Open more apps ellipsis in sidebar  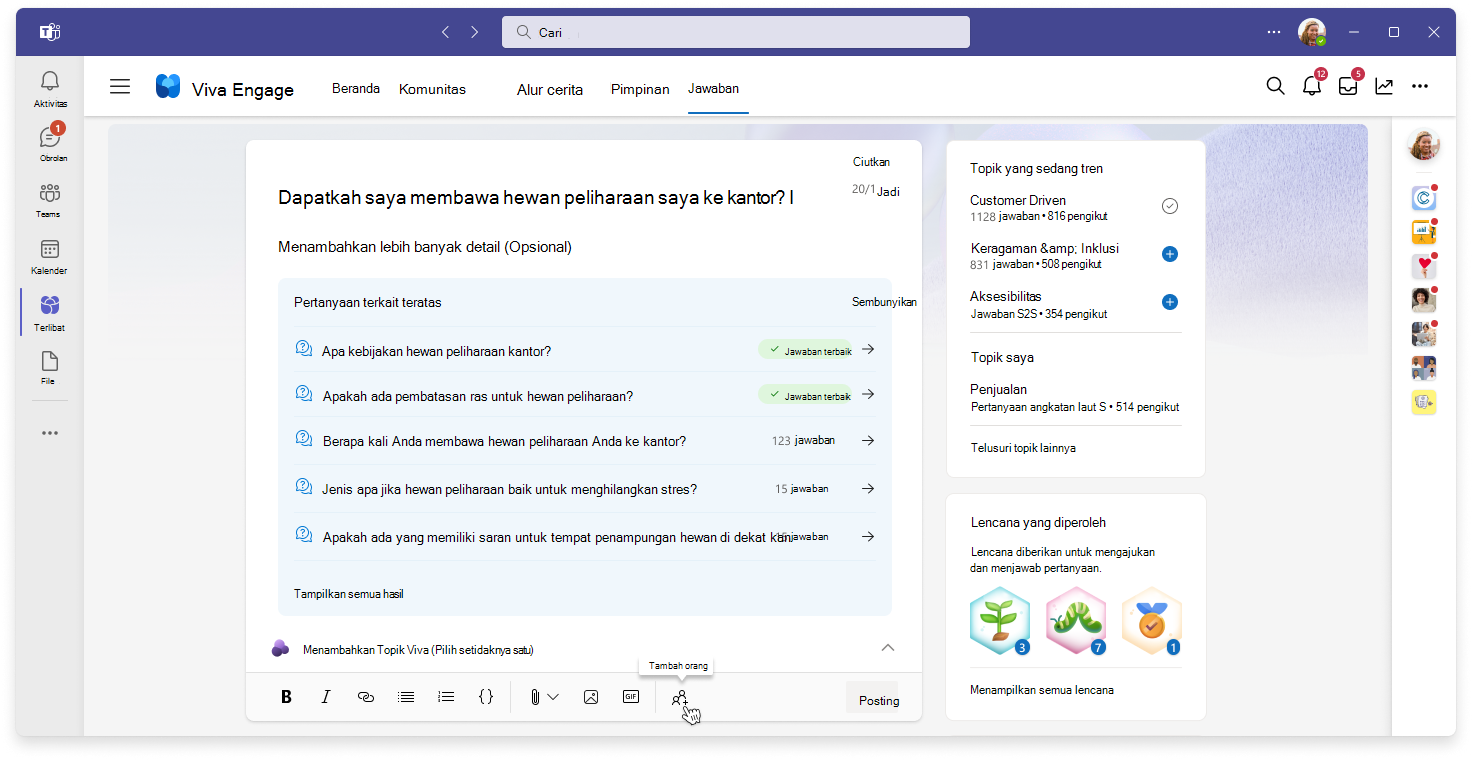[x=50, y=433]
